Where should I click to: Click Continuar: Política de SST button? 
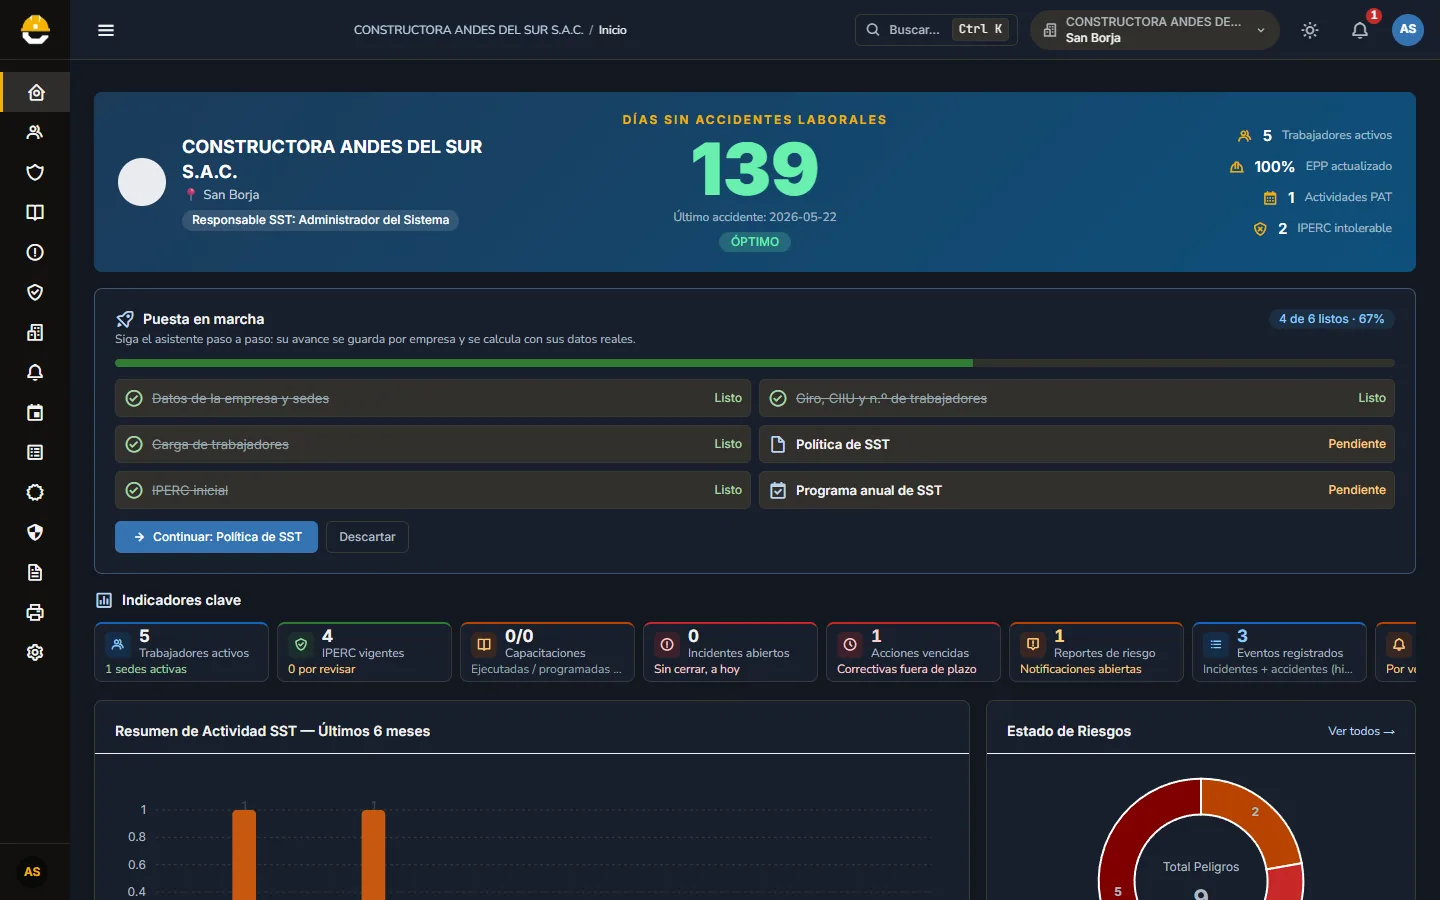(x=216, y=537)
